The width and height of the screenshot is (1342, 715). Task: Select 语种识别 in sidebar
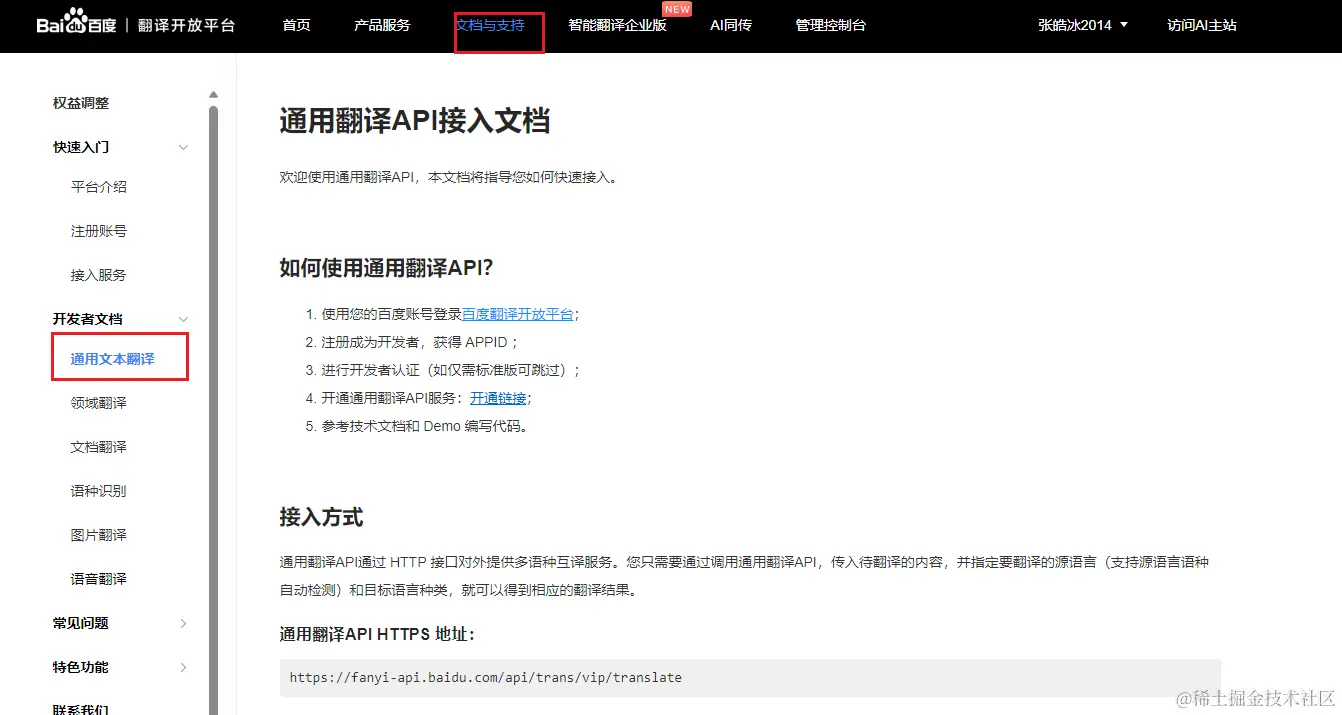pyautogui.click(x=99, y=491)
